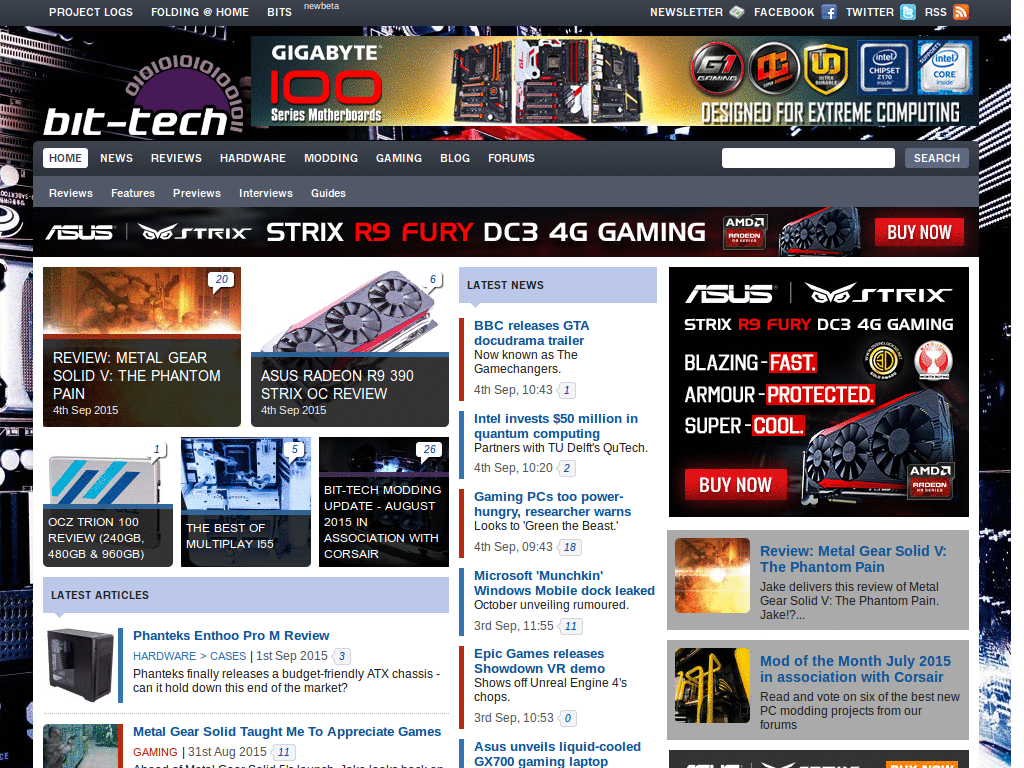Click the Facebook icon in top bar
Screen dimensions: 1024x768
pyautogui.click(x=829, y=12)
